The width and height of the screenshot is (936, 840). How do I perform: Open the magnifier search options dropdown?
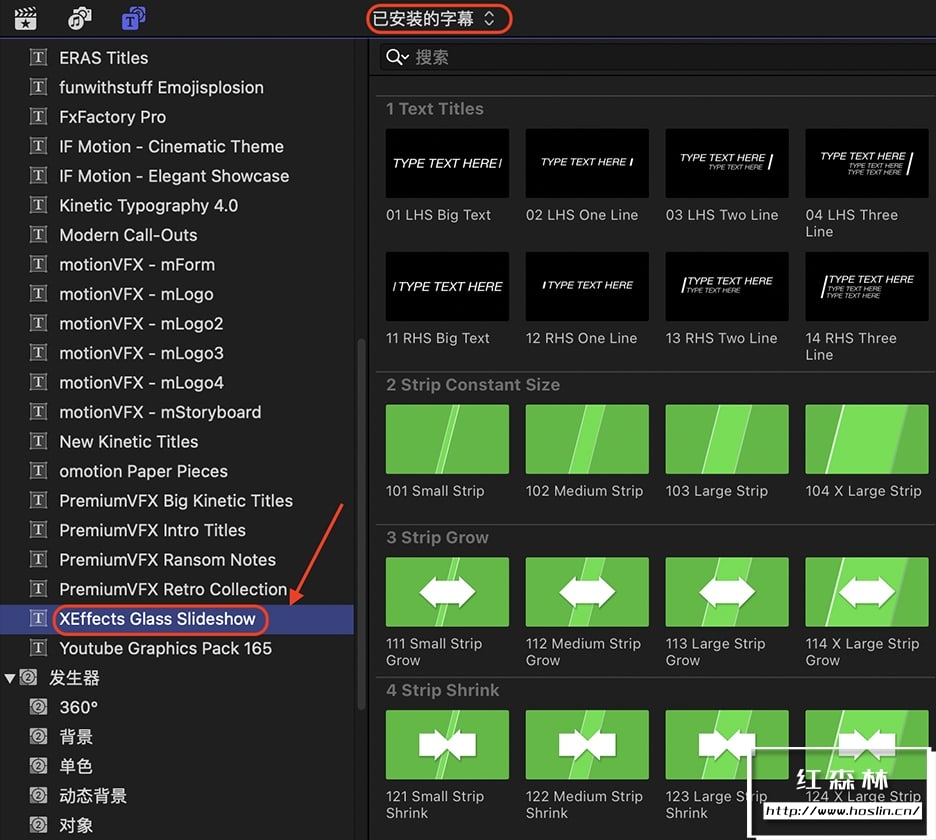397,57
